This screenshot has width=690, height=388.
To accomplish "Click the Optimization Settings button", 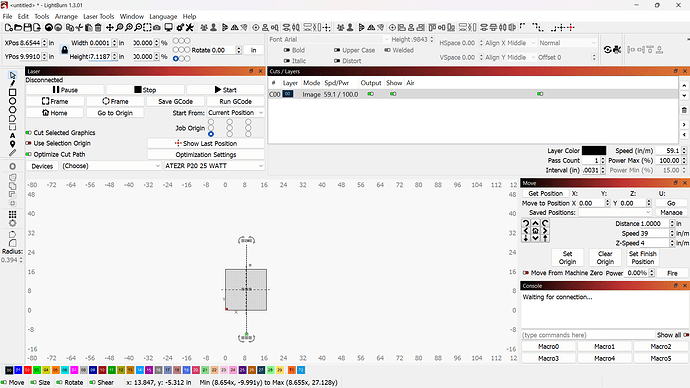I will pyautogui.click(x=206, y=154).
